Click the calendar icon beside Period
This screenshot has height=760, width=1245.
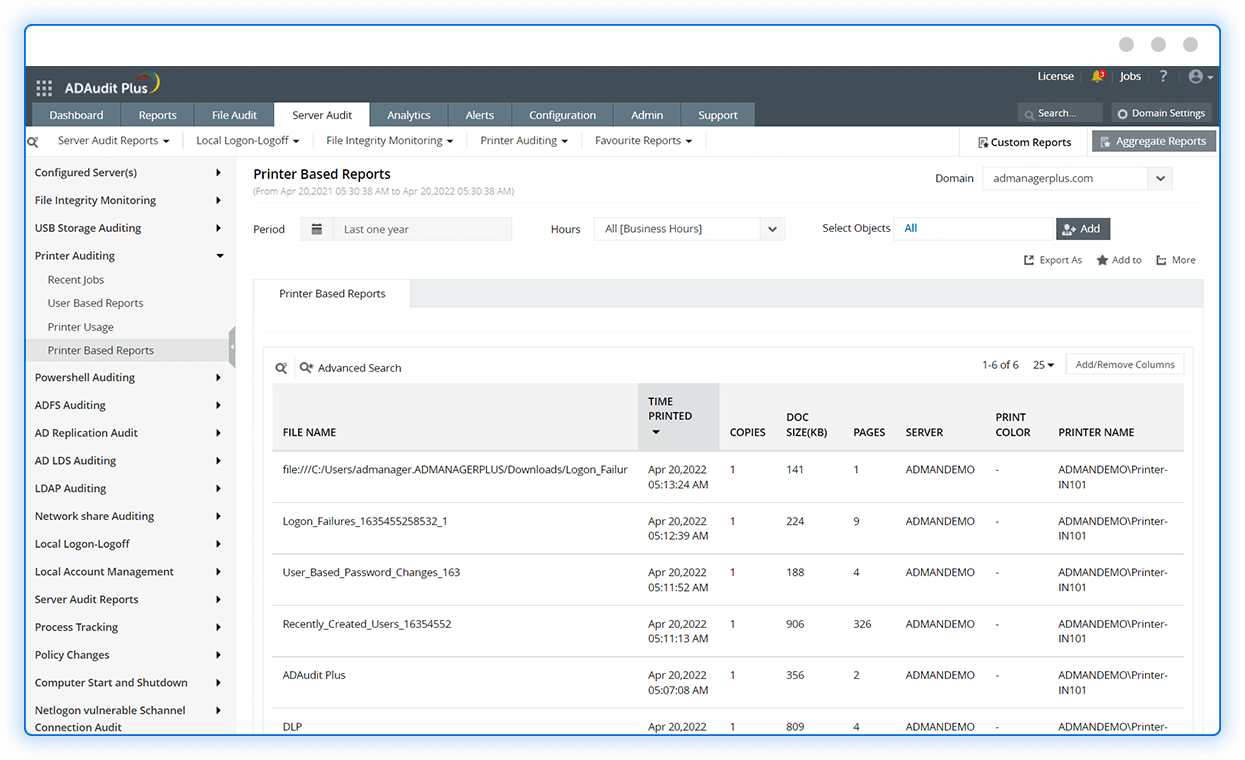pos(317,229)
